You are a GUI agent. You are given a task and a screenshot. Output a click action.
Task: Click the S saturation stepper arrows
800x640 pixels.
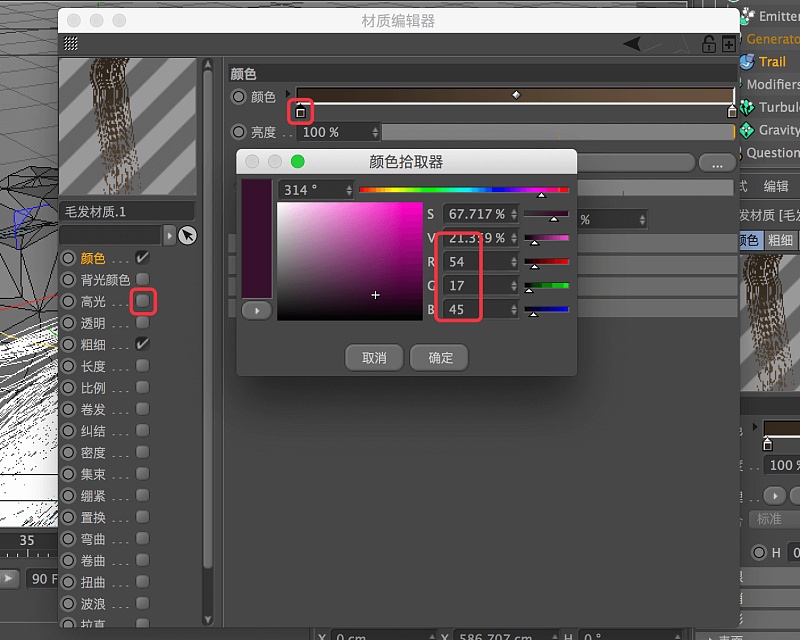(x=514, y=214)
